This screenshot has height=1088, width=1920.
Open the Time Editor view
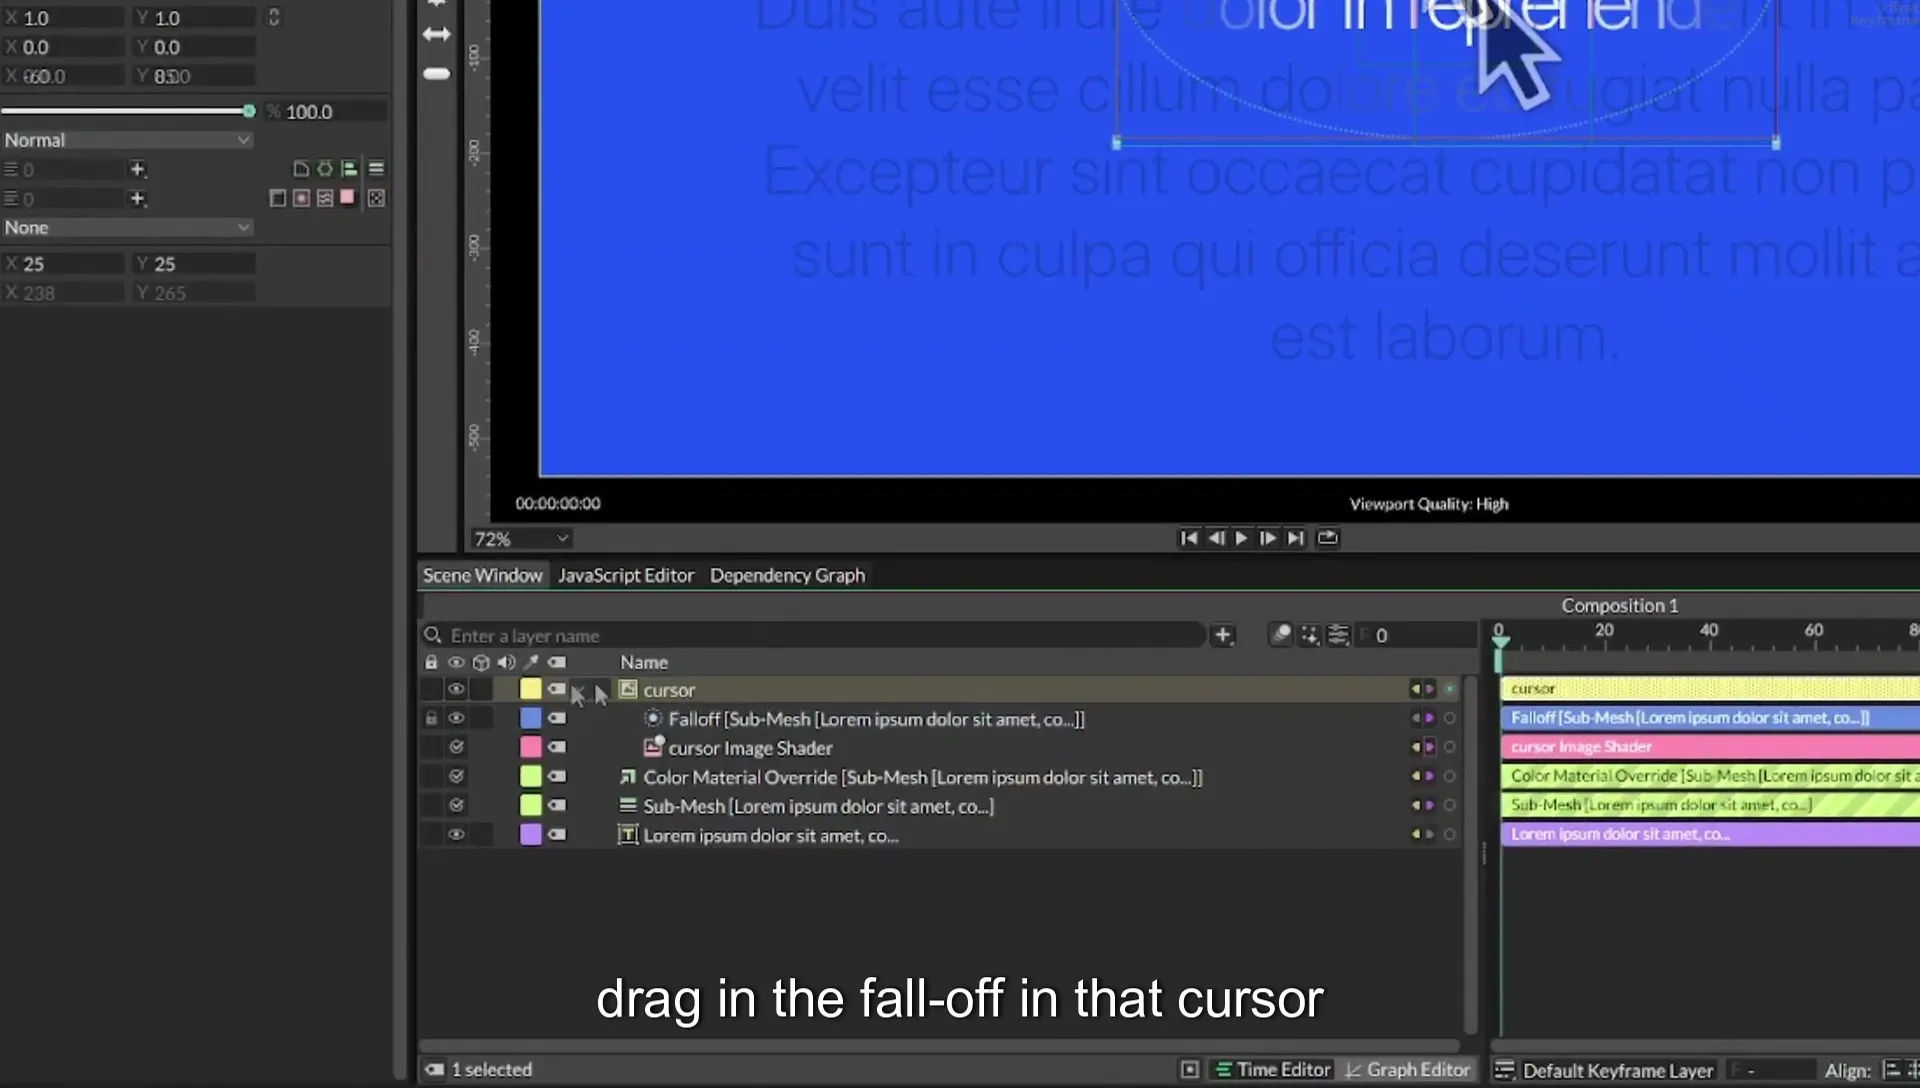click(1272, 1070)
